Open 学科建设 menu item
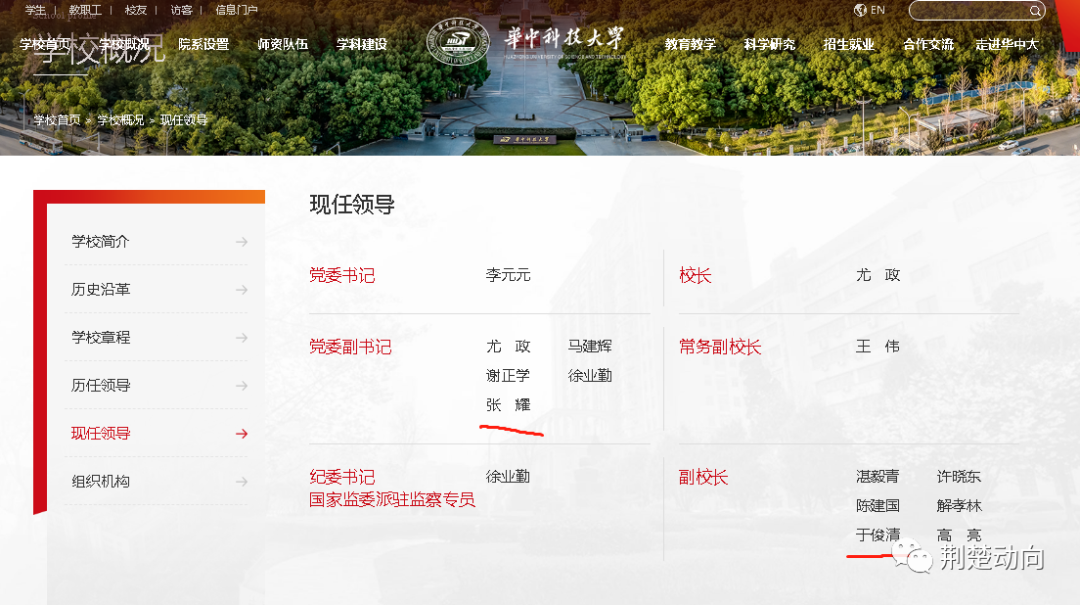The width and height of the screenshot is (1080, 605). (362, 44)
